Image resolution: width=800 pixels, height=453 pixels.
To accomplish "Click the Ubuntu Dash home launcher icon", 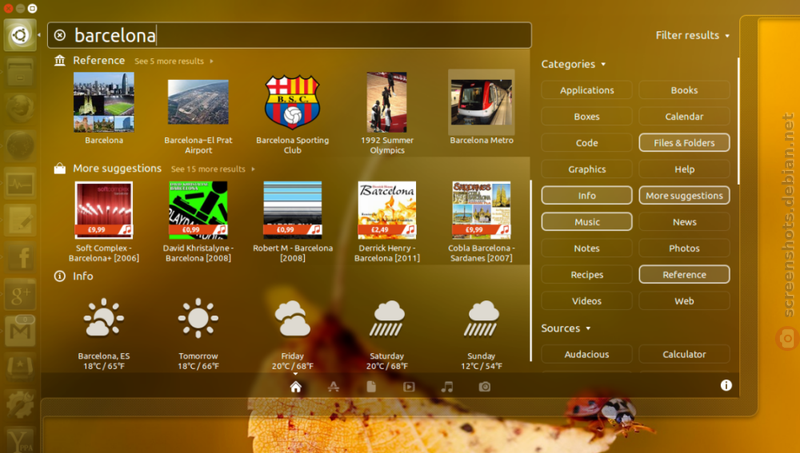I will pyautogui.click(x=20, y=35).
